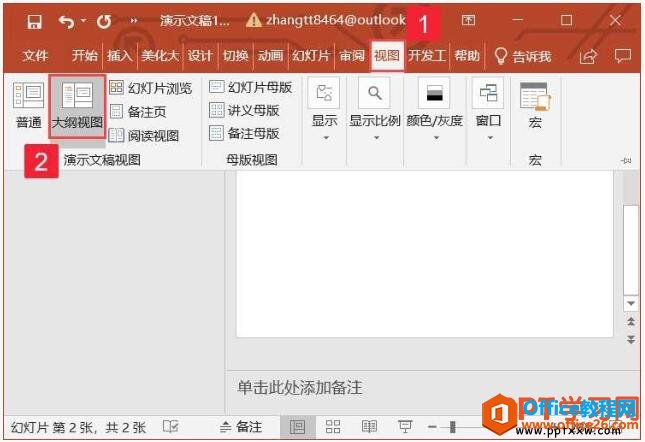The image size is (645, 442).
Task: Open 幻灯片母版 slide master
Action: (x=250, y=87)
